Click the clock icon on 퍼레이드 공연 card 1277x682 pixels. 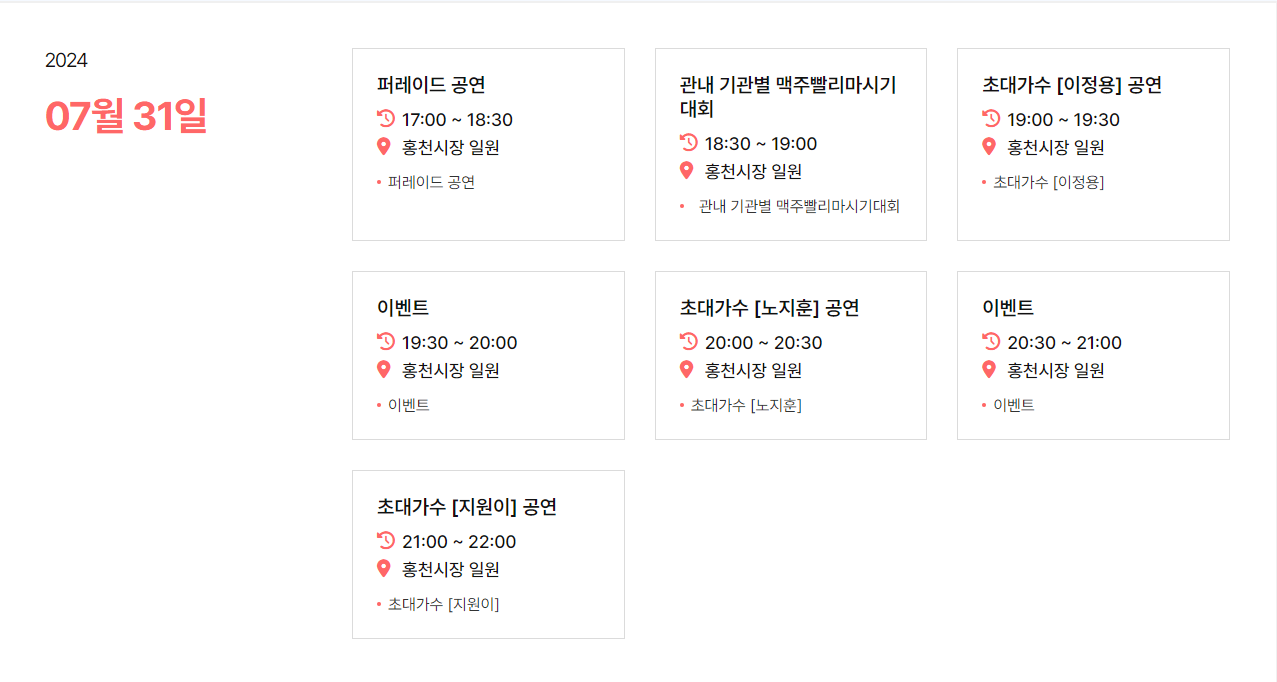pos(384,119)
